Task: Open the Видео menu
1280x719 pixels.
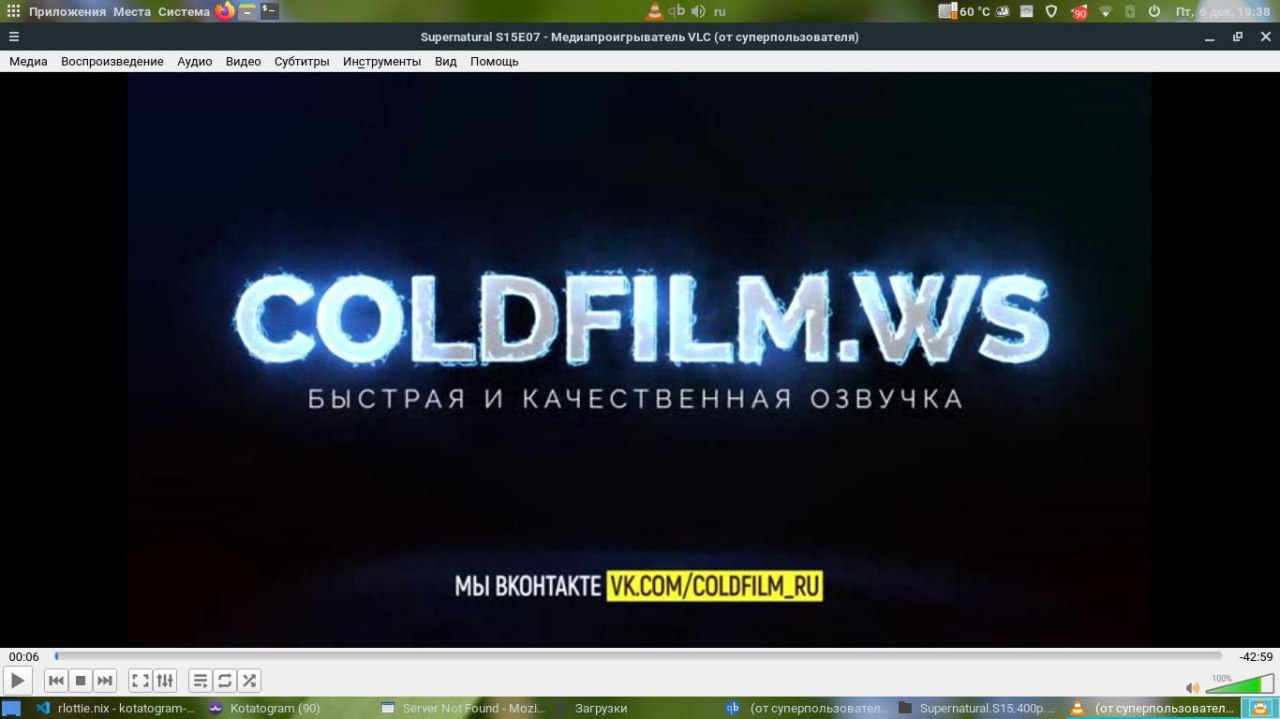Action: [243, 61]
